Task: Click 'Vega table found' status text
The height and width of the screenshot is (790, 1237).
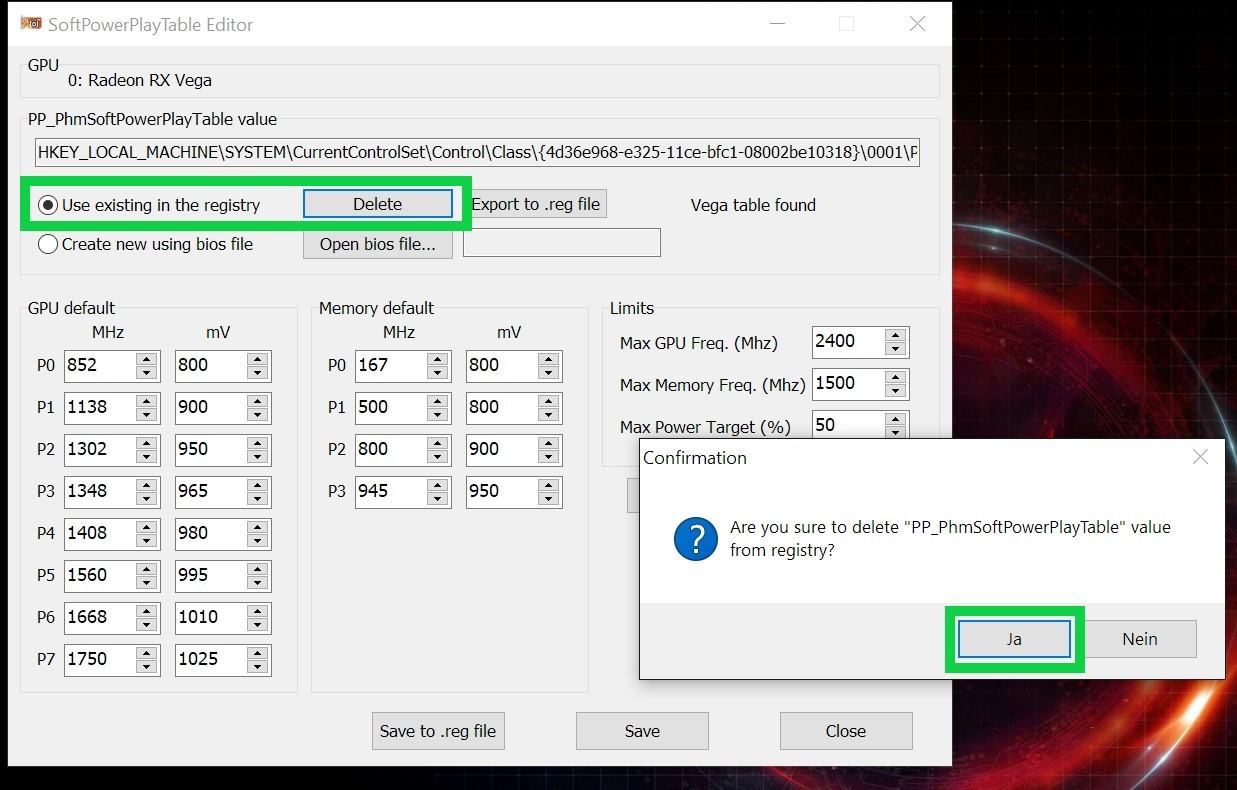Action: (753, 205)
